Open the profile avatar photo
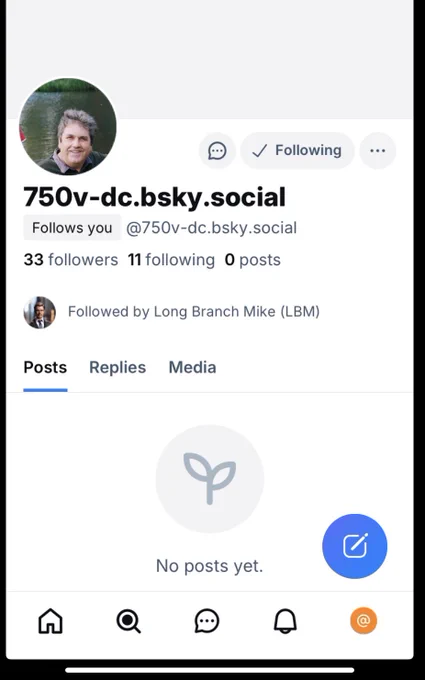The image size is (425, 680). coord(68,127)
